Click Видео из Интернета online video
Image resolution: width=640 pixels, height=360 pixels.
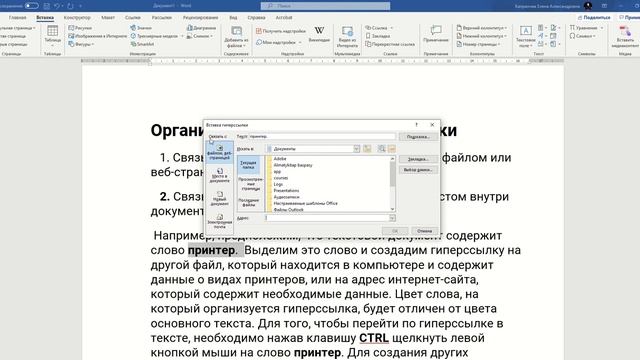coord(347,37)
